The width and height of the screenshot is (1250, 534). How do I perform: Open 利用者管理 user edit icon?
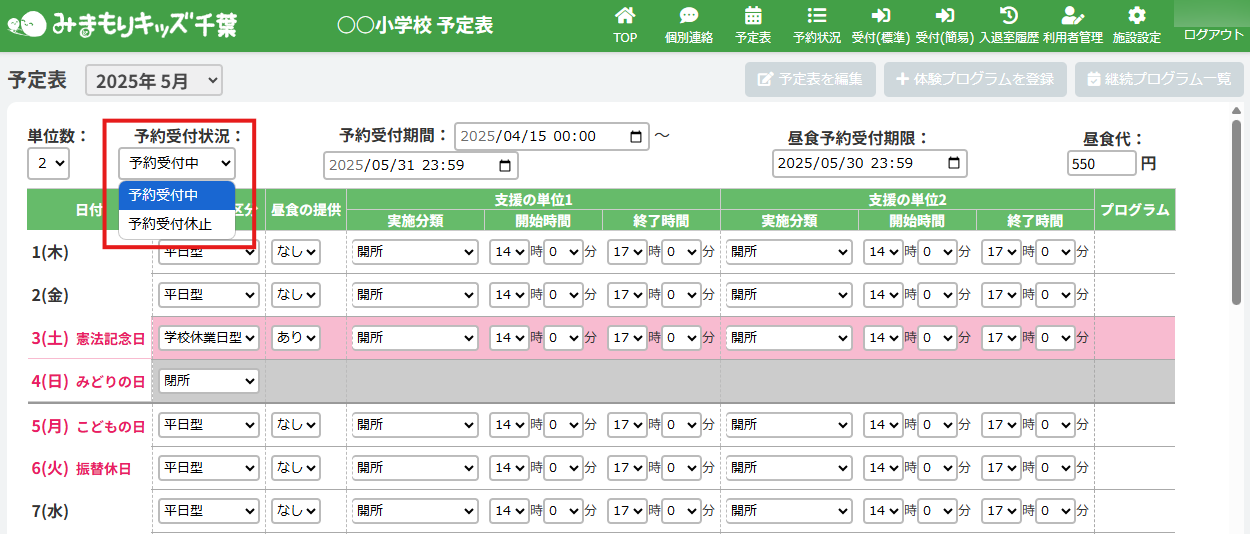(x=1072, y=17)
